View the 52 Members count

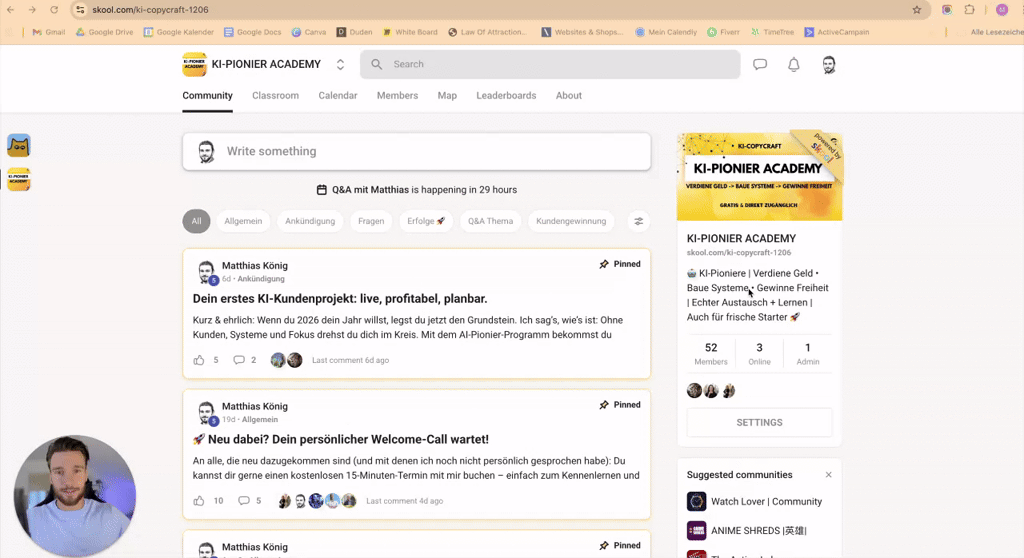711,353
